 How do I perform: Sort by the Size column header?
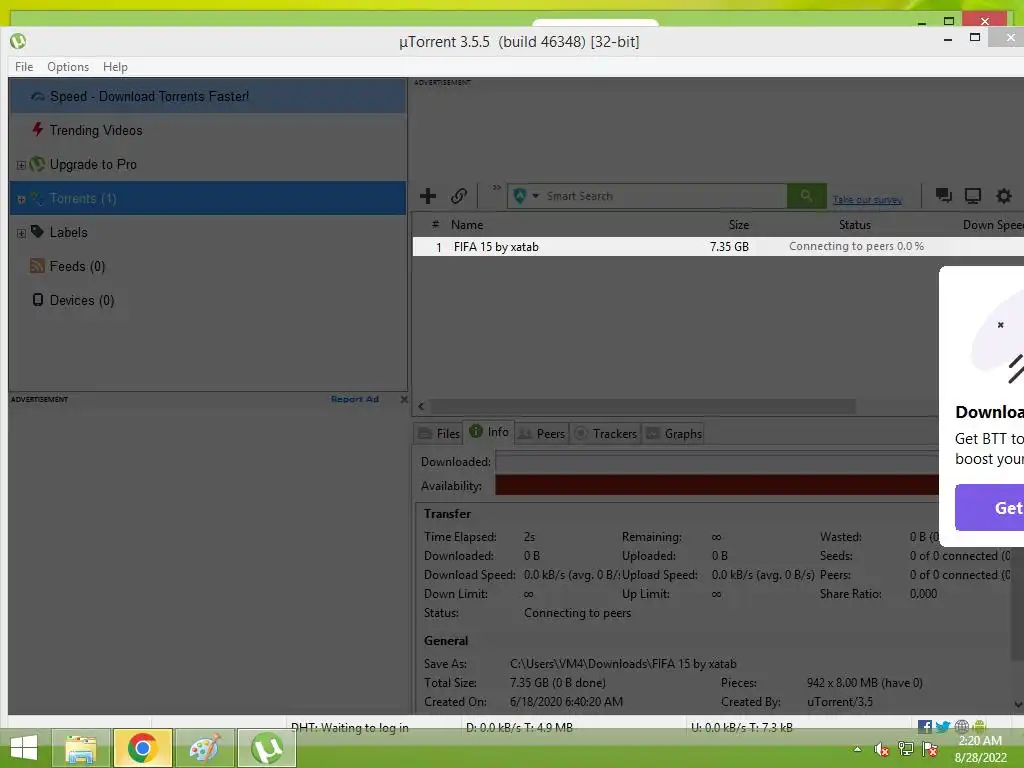[739, 225]
